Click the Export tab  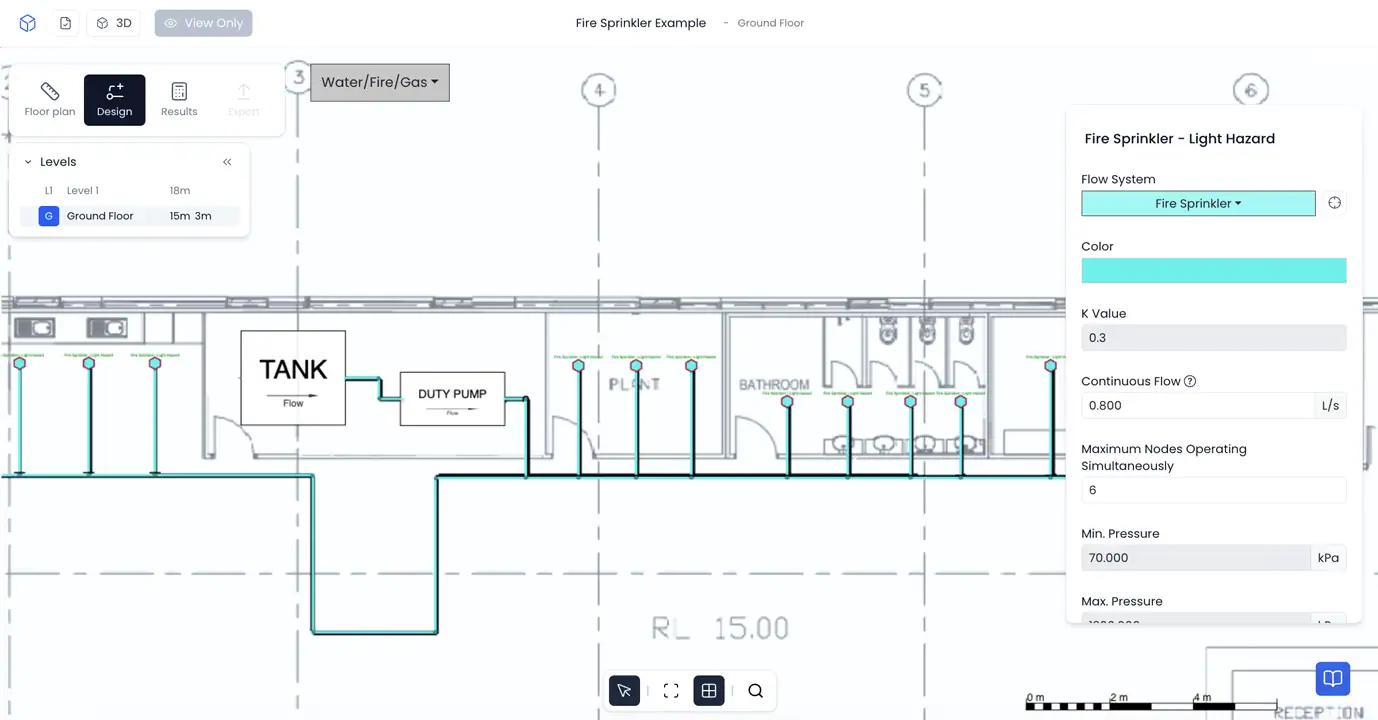243,100
